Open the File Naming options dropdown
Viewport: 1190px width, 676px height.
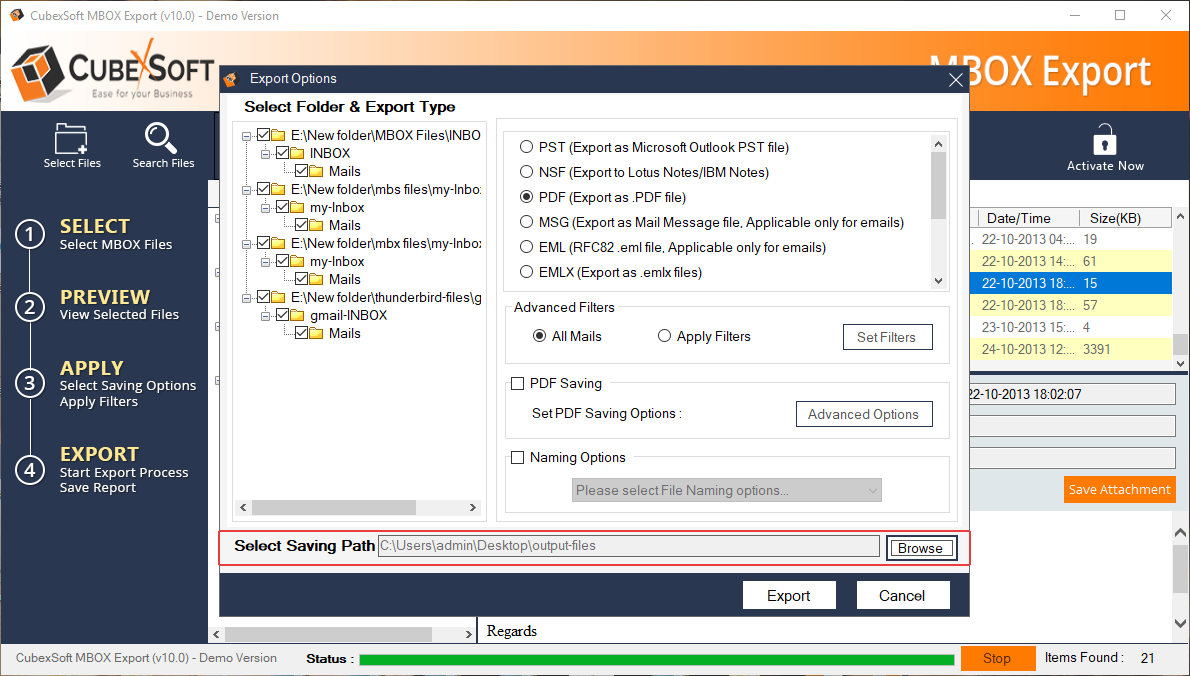pyautogui.click(x=727, y=490)
